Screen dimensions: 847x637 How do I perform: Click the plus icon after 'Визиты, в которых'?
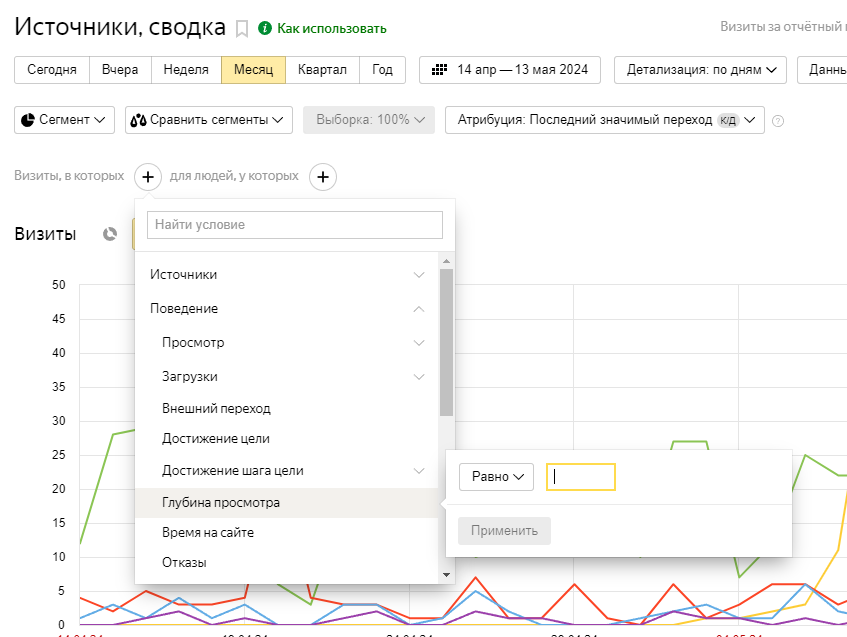point(147,177)
